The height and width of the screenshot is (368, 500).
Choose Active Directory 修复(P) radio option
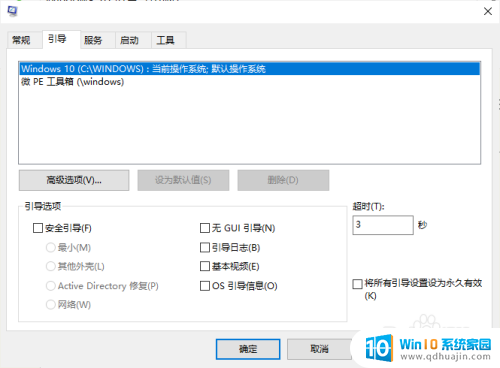(51, 286)
